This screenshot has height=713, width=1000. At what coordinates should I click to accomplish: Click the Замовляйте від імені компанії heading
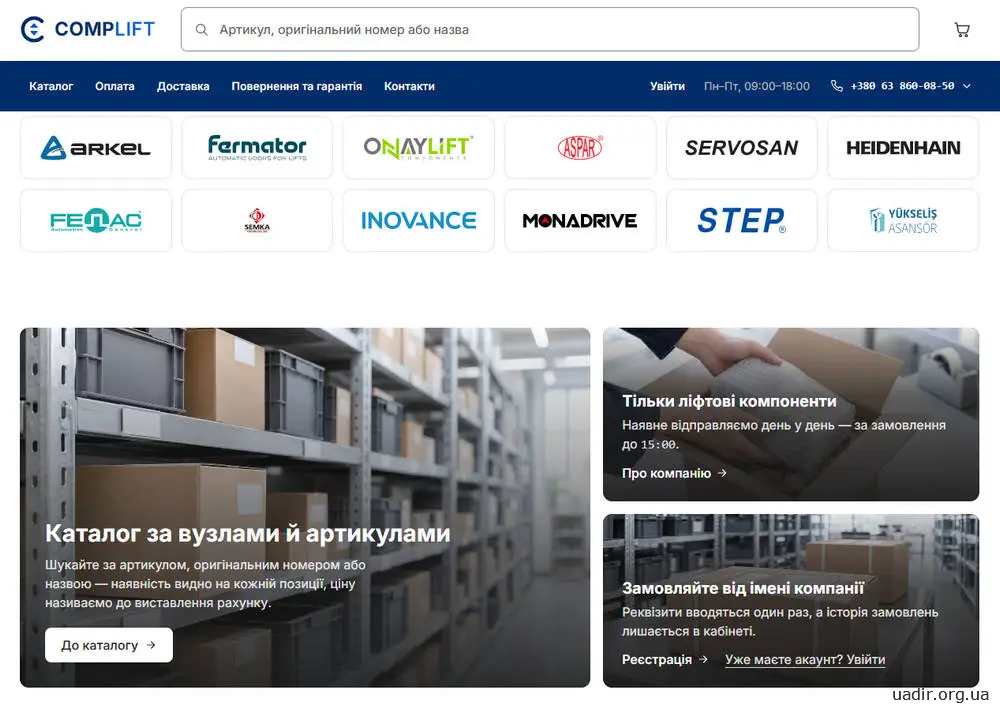[x=743, y=588]
